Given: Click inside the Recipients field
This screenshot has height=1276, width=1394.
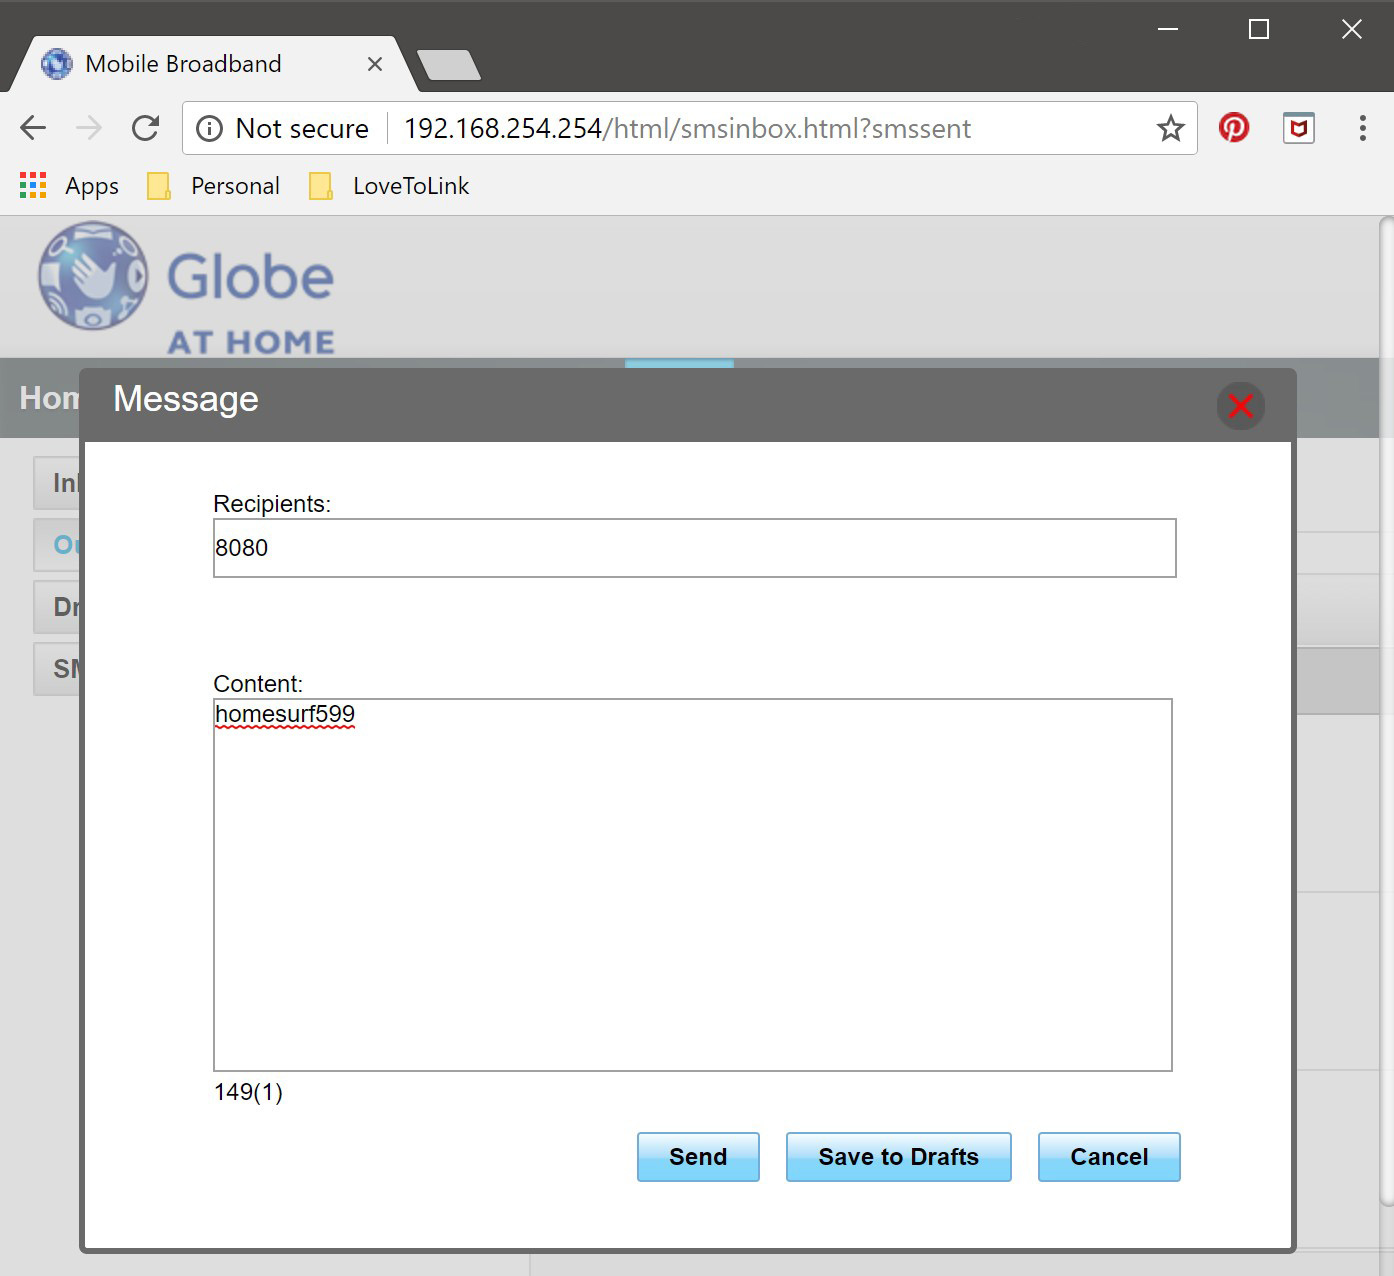Looking at the screenshot, I should (693, 548).
